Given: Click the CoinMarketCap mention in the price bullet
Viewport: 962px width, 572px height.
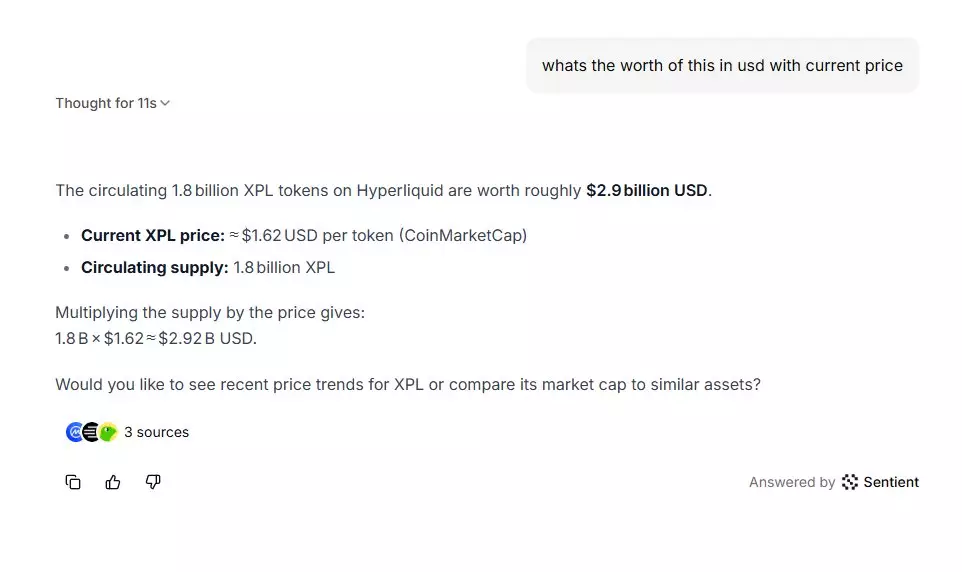Looking at the screenshot, I should click(x=463, y=236).
